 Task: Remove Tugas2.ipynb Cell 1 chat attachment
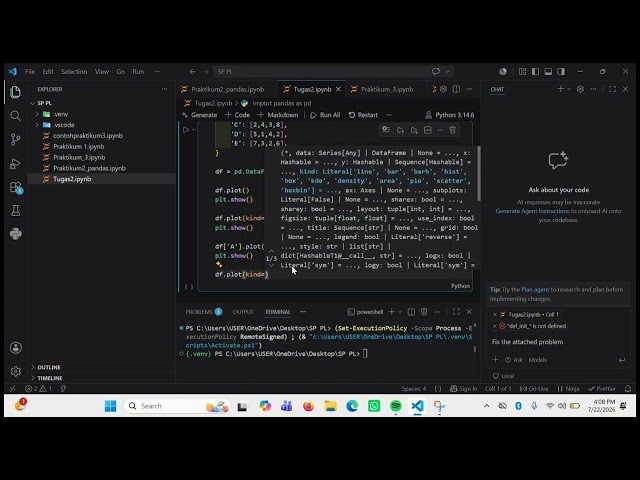point(495,314)
